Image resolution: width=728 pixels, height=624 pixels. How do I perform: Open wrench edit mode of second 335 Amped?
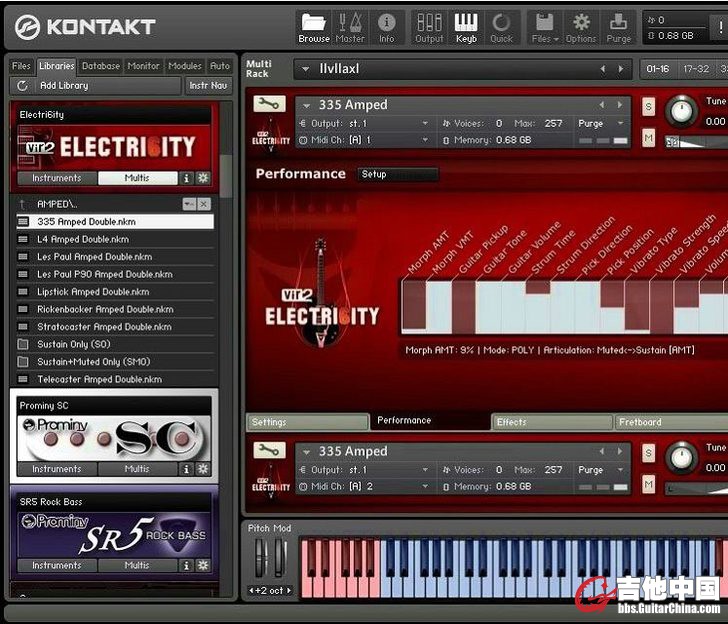(x=269, y=449)
